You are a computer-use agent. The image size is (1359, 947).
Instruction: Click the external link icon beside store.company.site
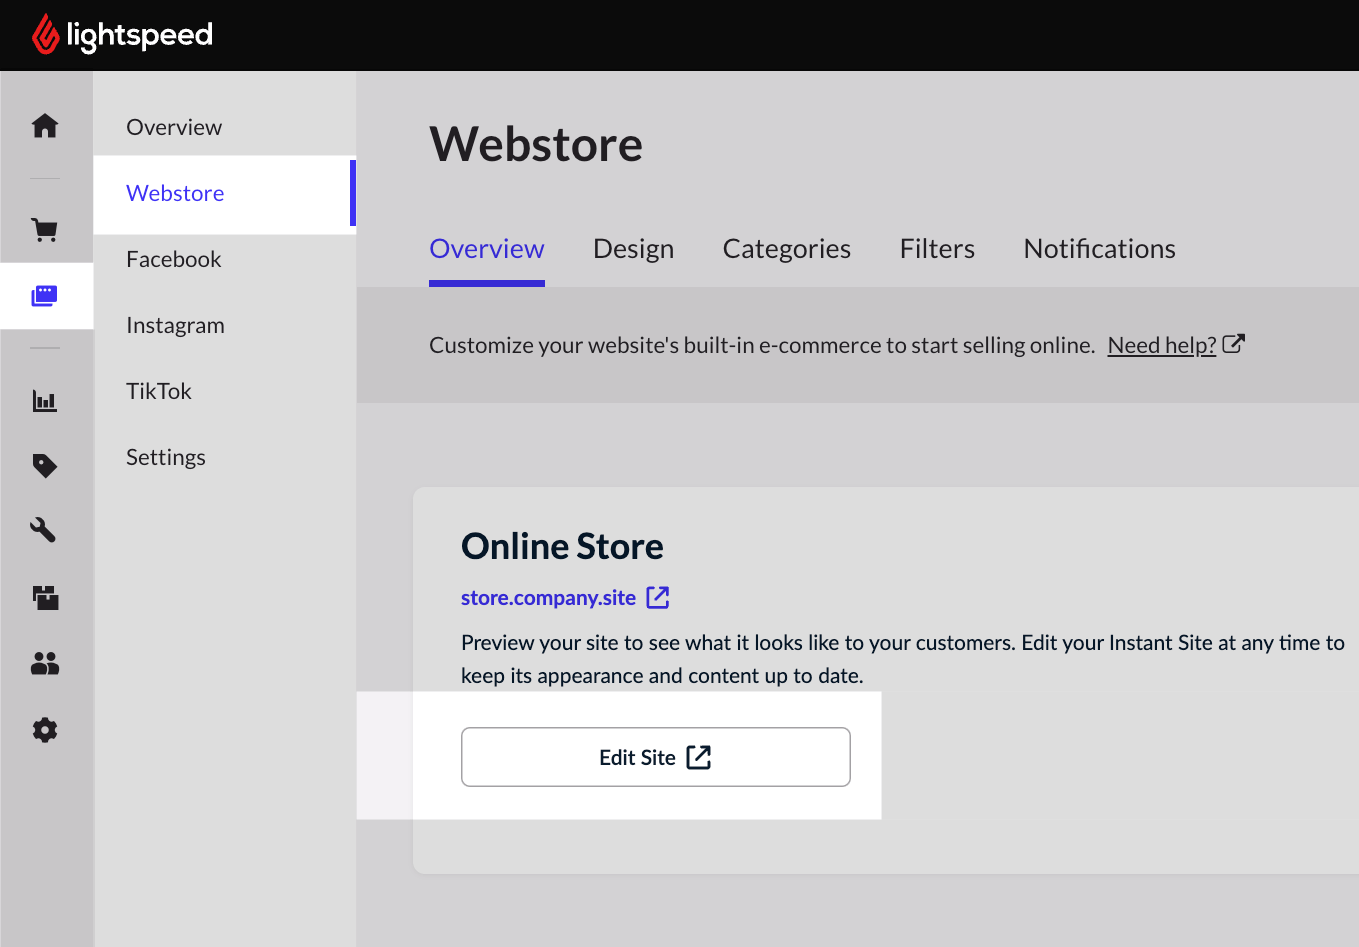(x=658, y=597)
